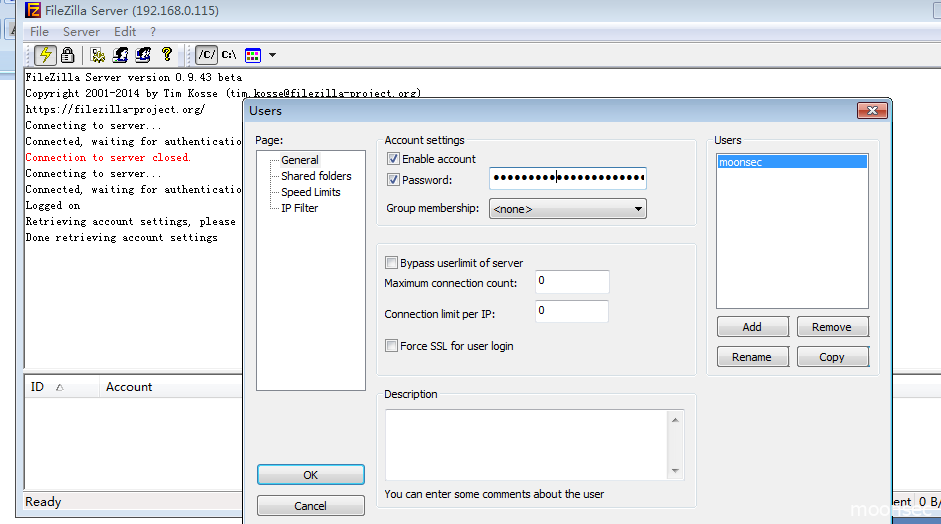
Task: Open the Edit menu
Action: click(x=125, y=32)
